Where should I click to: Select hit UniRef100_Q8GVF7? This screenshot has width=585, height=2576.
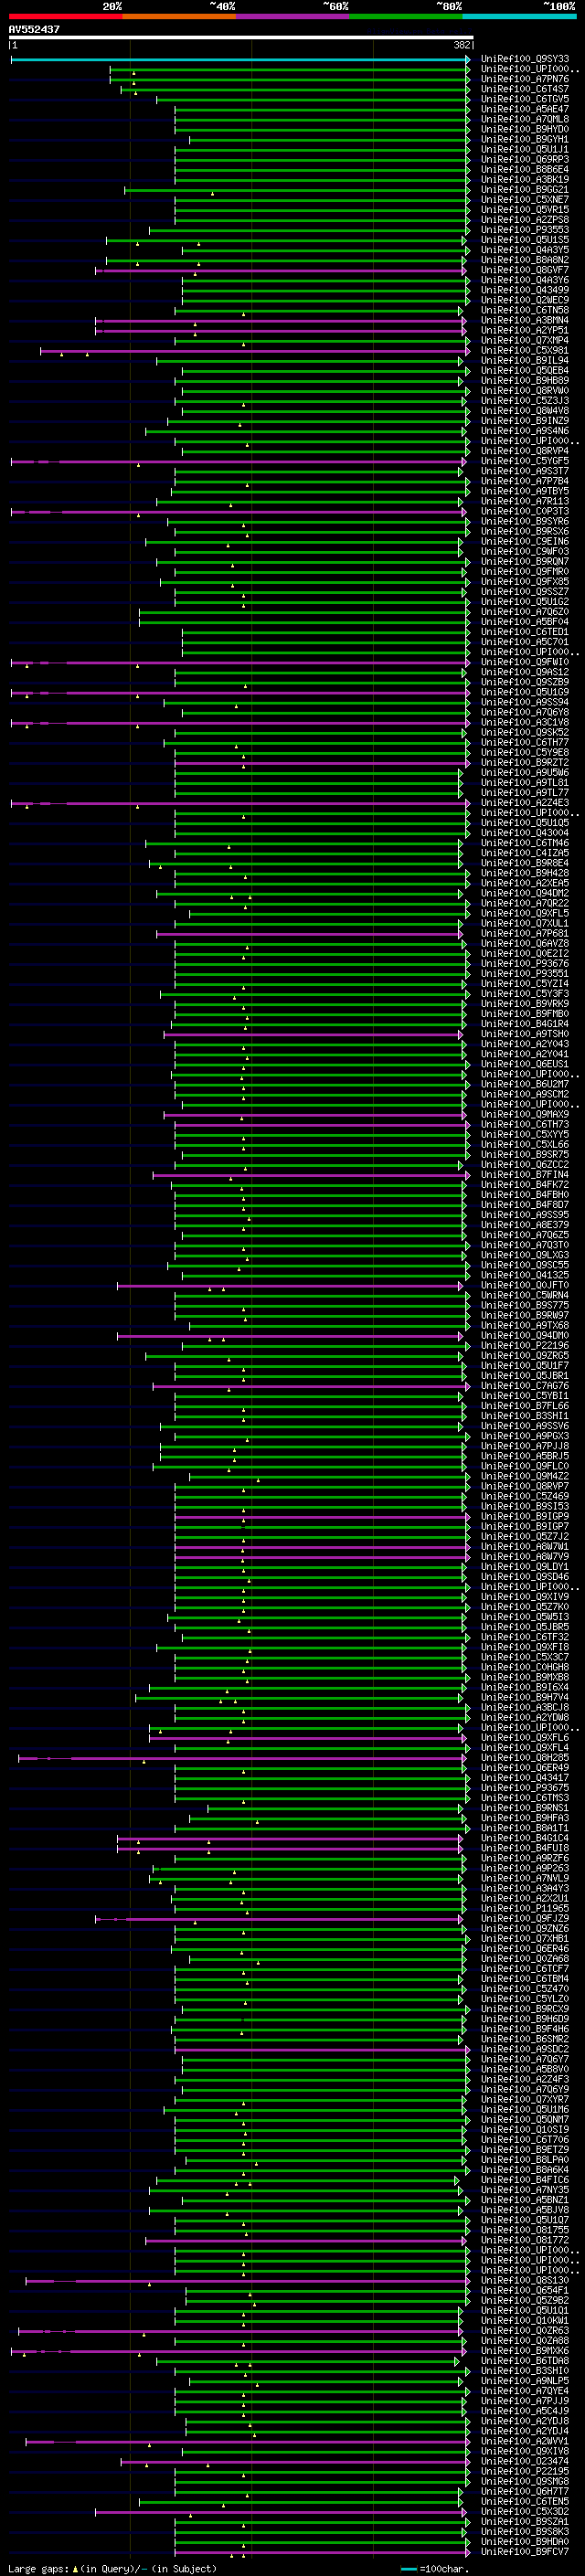point(525,270)
